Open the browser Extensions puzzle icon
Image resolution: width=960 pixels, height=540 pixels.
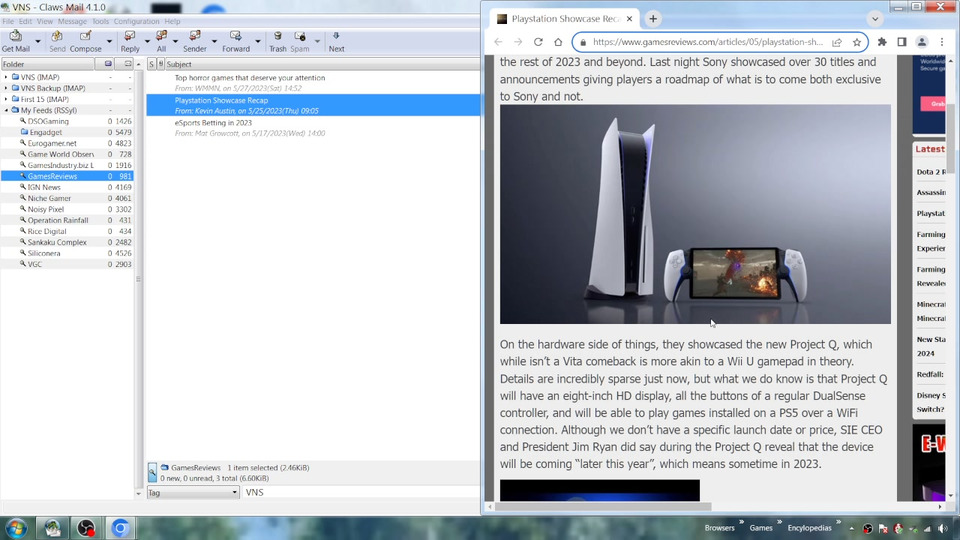882,42
